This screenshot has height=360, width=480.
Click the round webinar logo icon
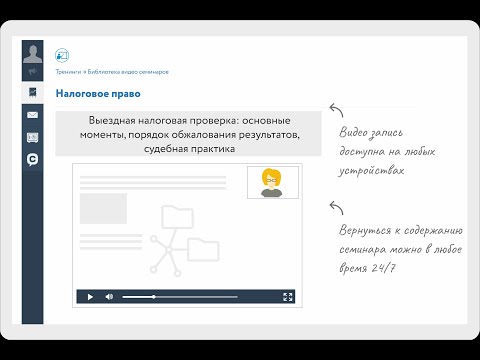click(62, 55)
